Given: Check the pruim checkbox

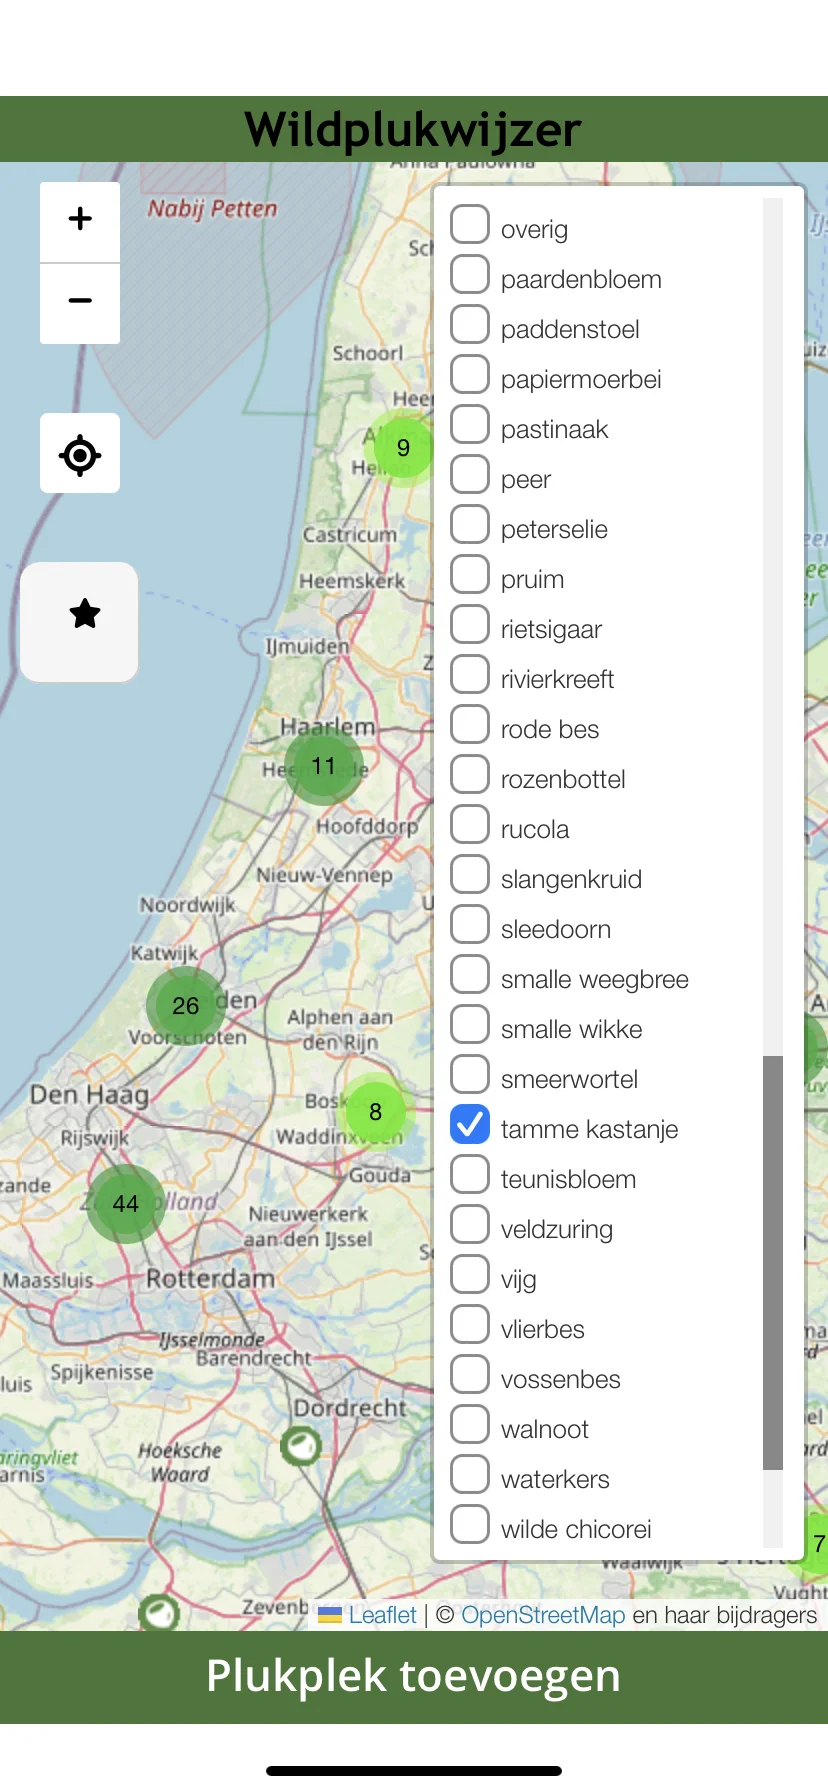Looking at the screenshot, I should (470, 575).
